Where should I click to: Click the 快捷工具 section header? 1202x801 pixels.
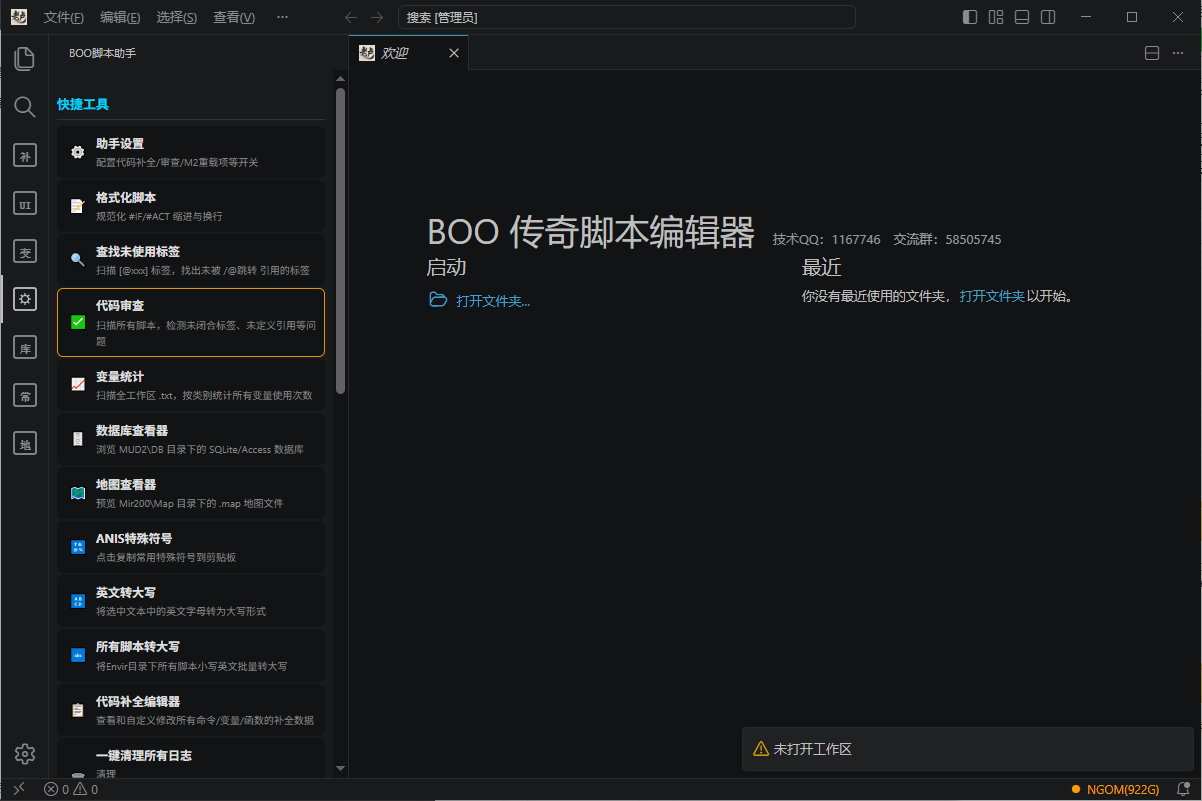[x=83, y=104]
